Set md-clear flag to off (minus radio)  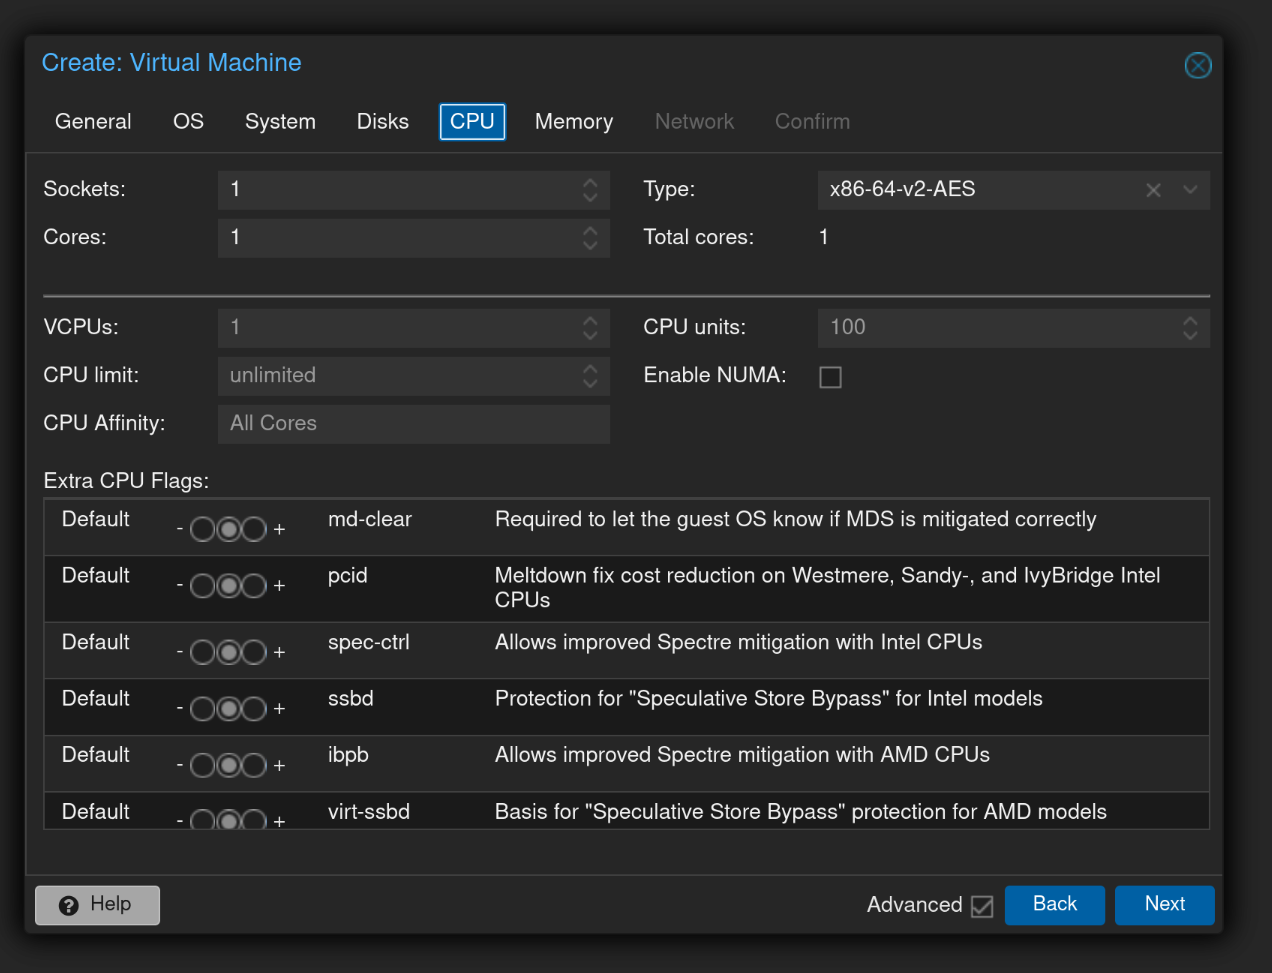[203, 529]
